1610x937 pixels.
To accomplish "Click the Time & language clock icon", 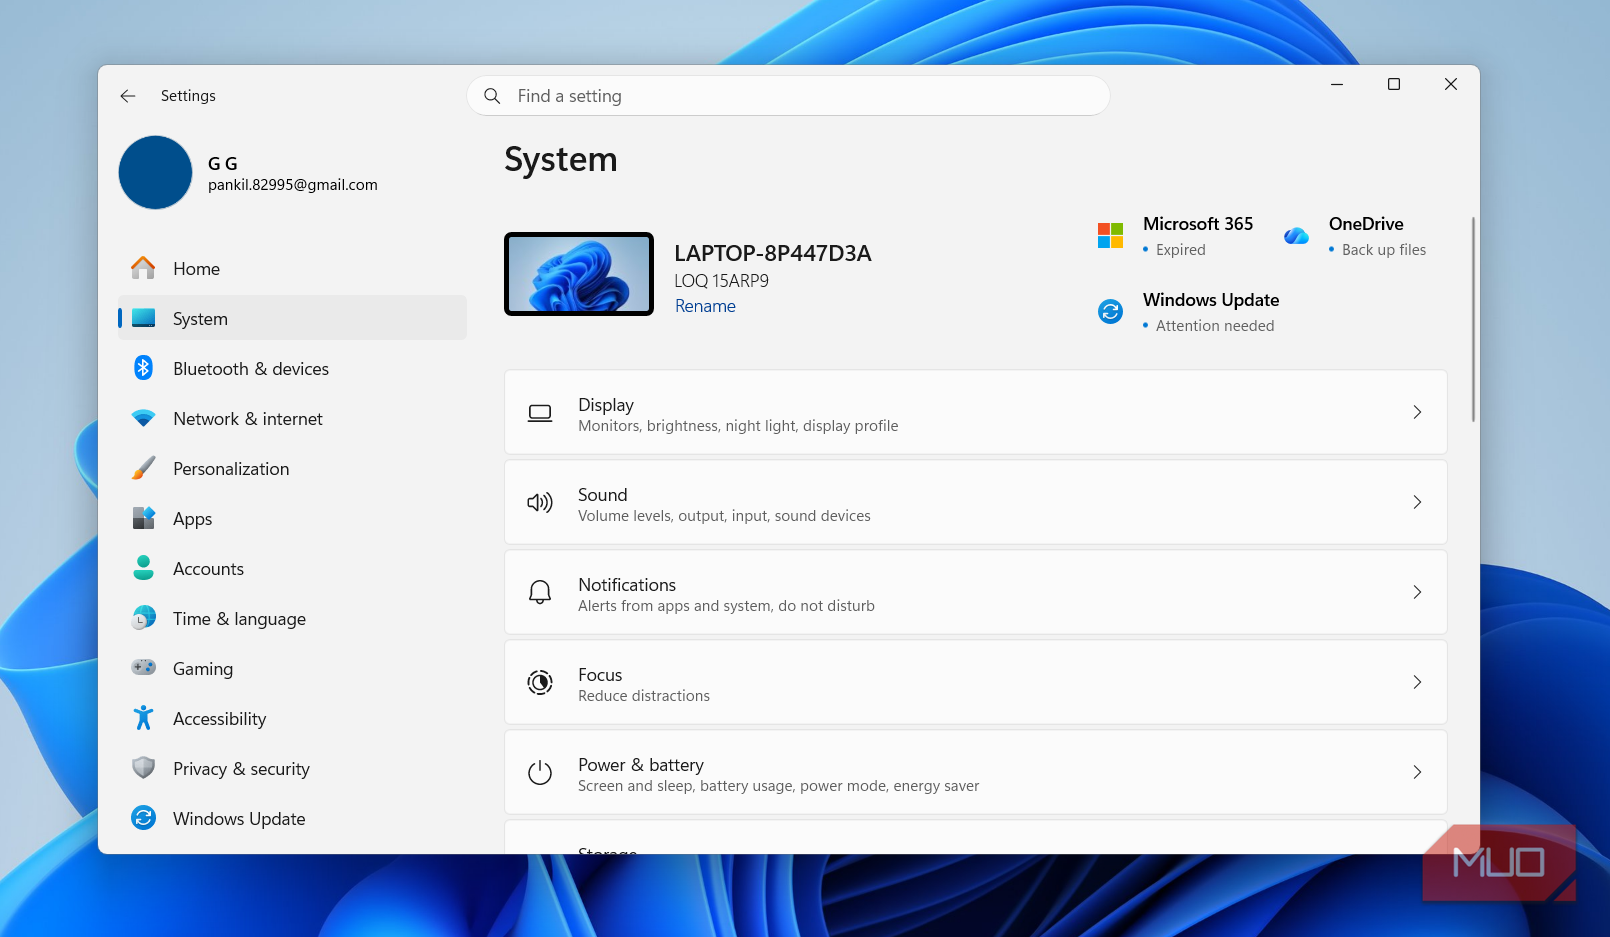I will [x=143, y=618].
